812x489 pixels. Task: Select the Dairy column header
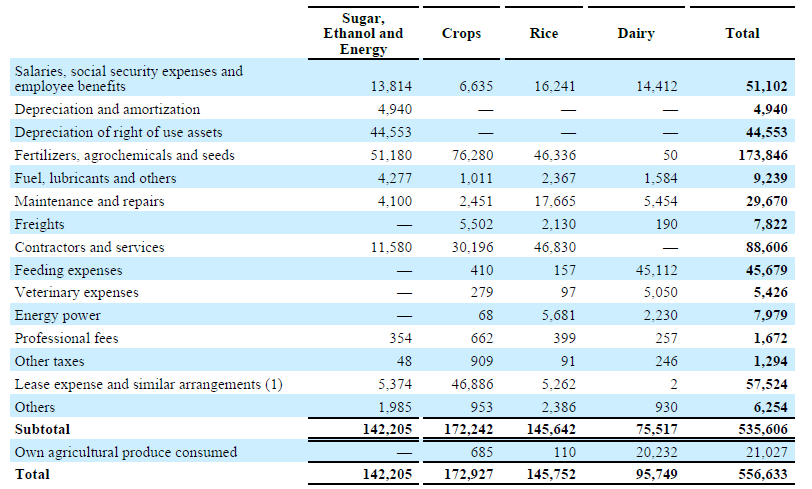click(636, 33)
